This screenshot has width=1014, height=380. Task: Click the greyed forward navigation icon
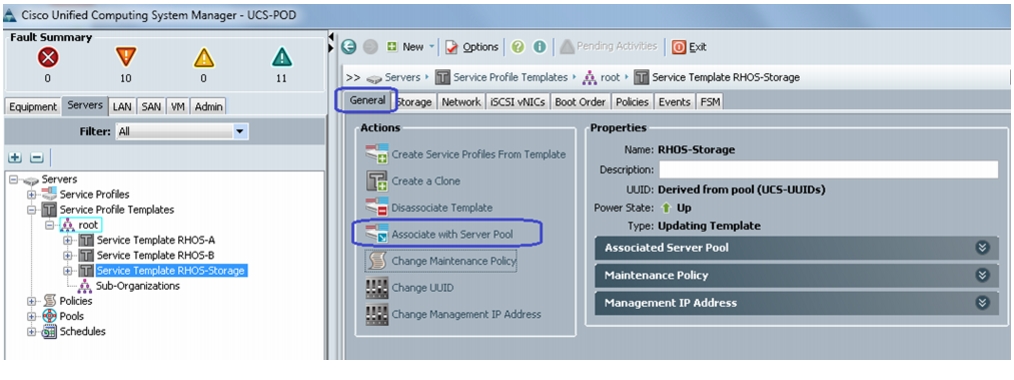pos(370,47)
